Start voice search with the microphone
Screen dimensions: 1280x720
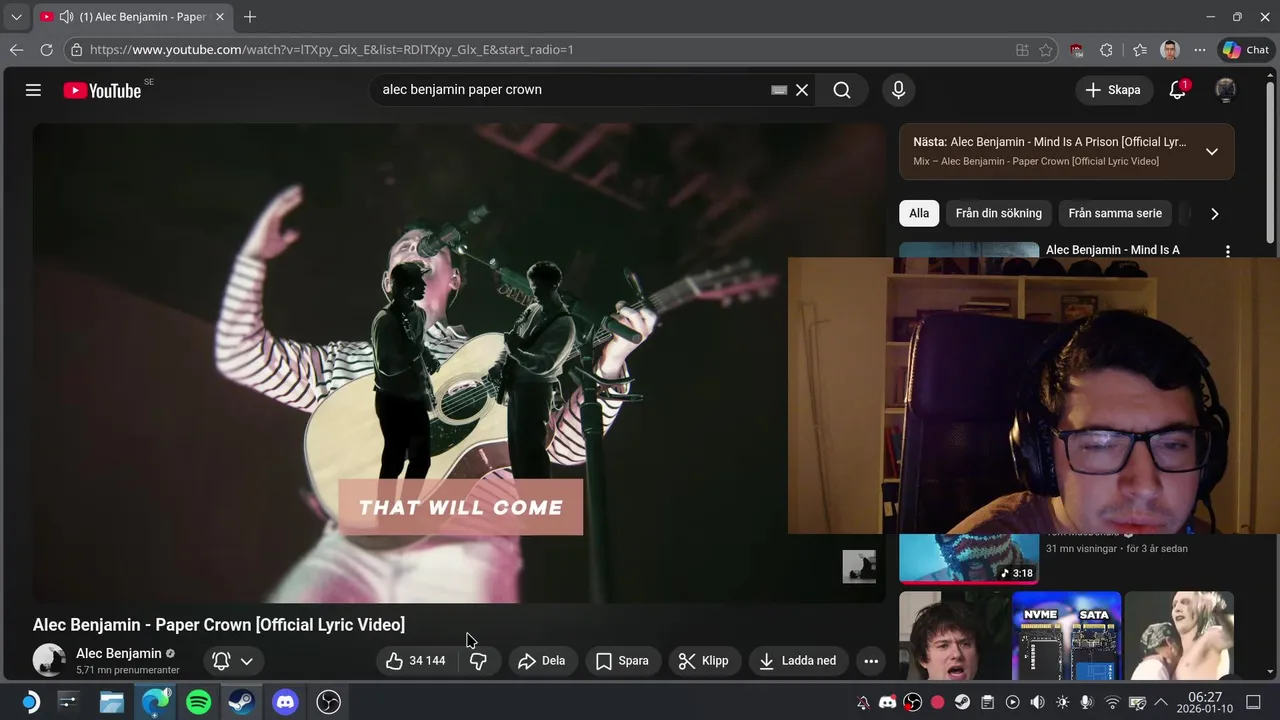coord(898,90)
